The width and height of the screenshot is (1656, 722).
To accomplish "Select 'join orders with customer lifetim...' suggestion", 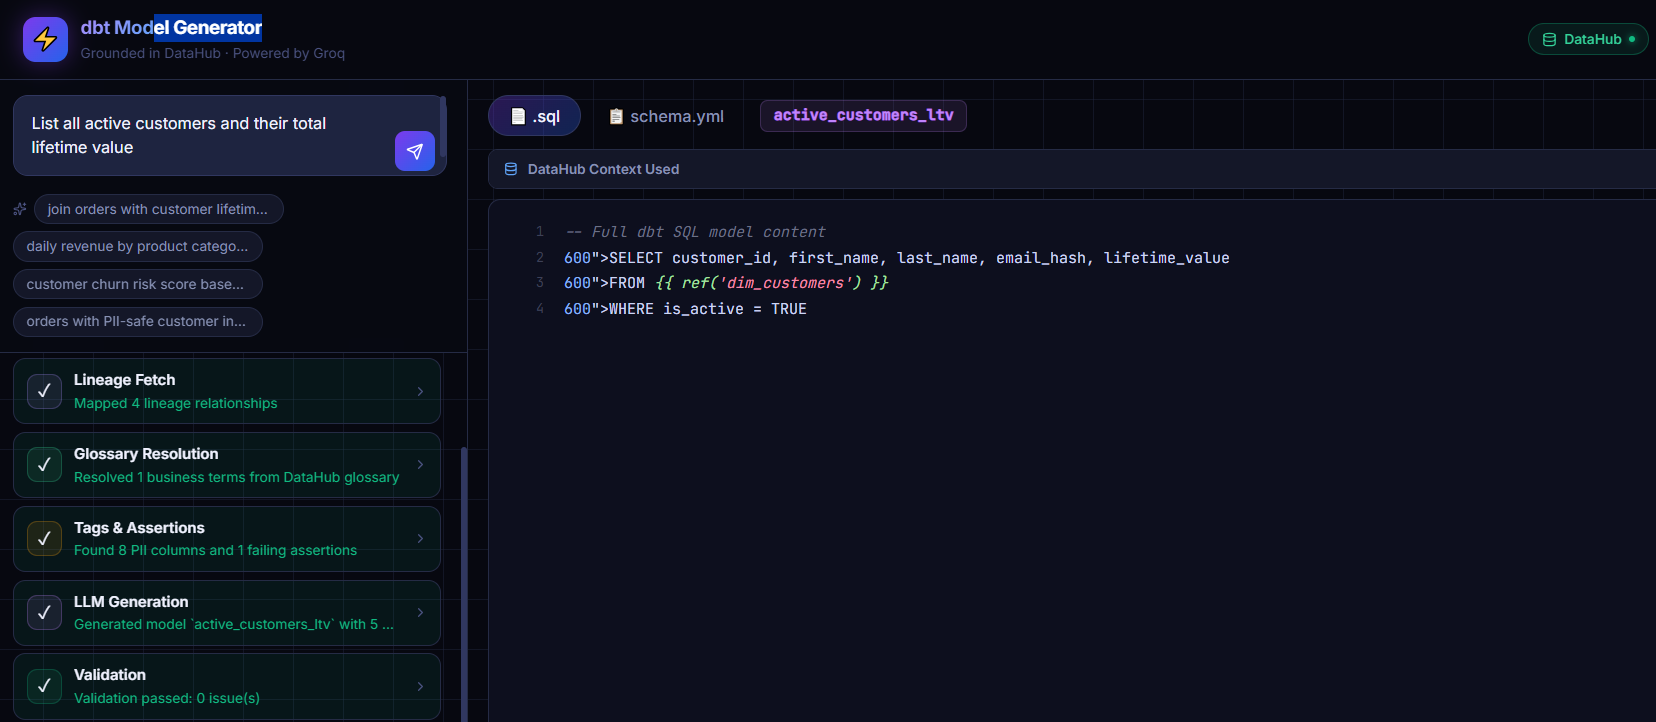I will pyautogui.click(x=158, y=209).
